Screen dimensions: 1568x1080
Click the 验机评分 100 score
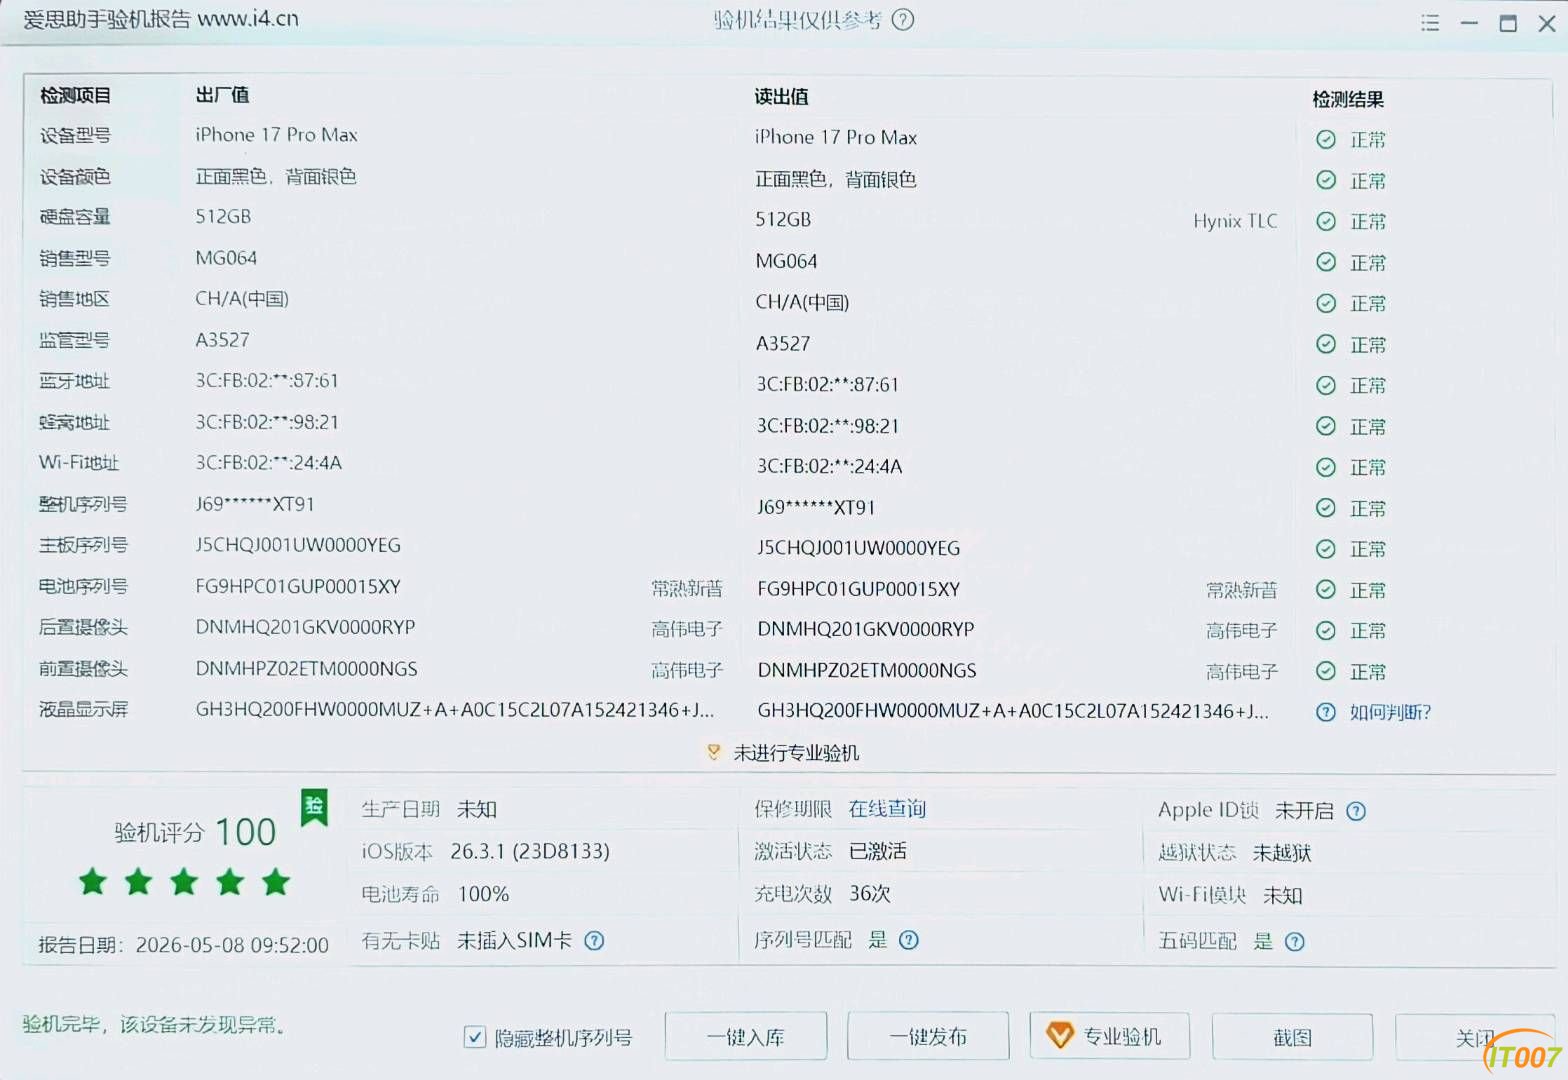[195, 832]
